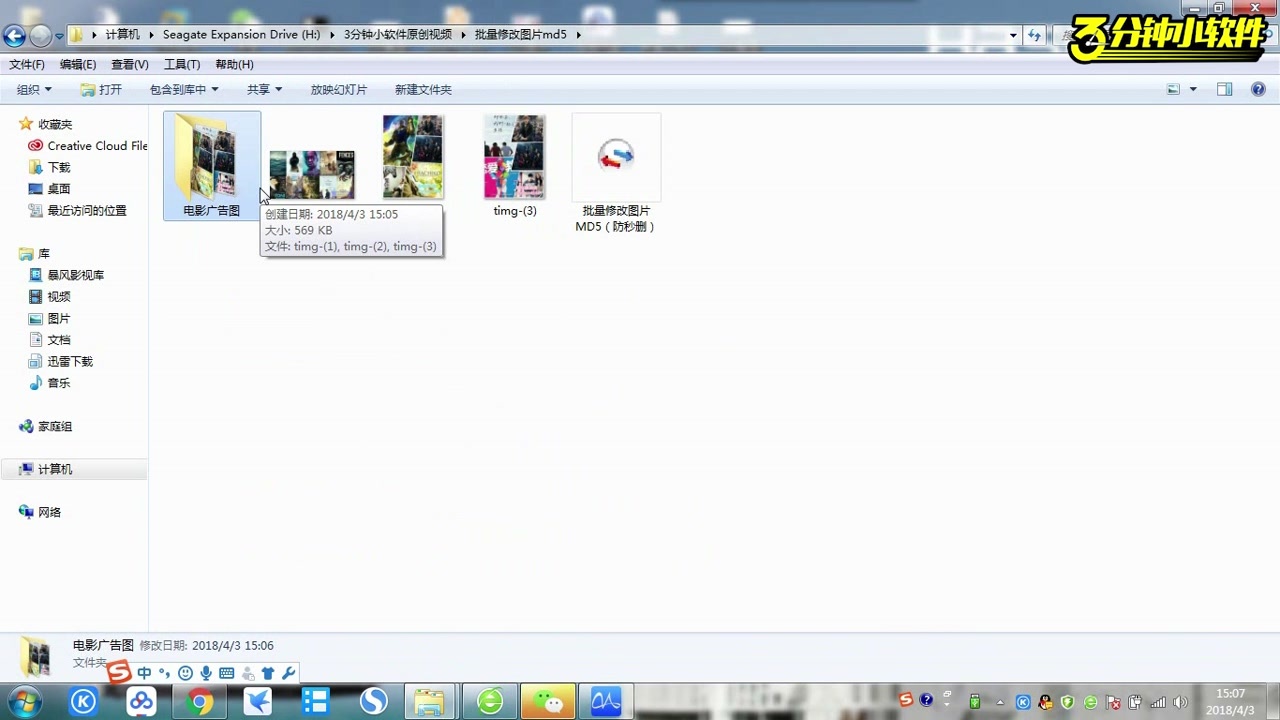Expand arrow after Seagate Expansion Drive breadcrumb
This screenshot has width=1280, height=720.
pyautogui.click(x=332, y=35)
